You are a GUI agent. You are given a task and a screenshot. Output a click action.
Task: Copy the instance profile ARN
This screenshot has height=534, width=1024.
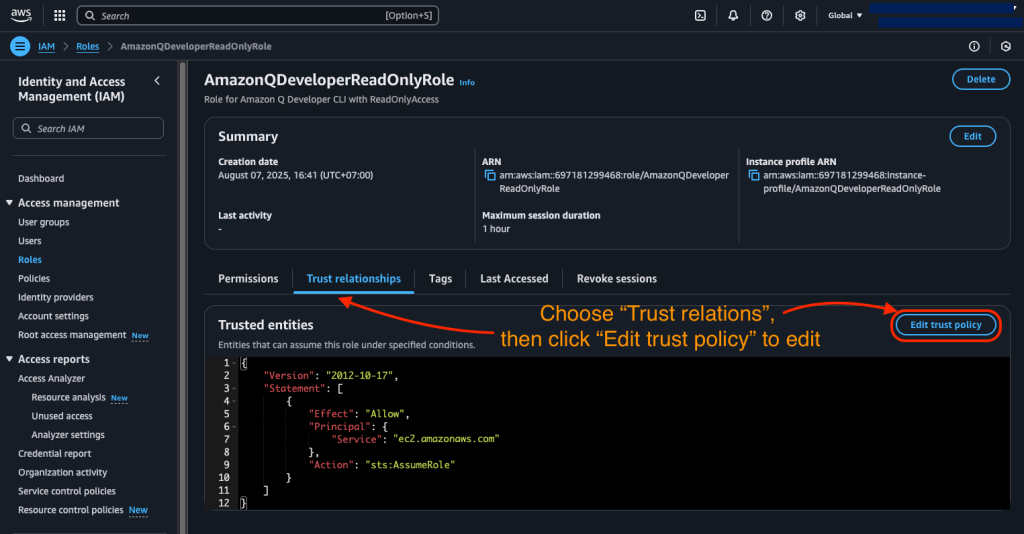(754, 175)
